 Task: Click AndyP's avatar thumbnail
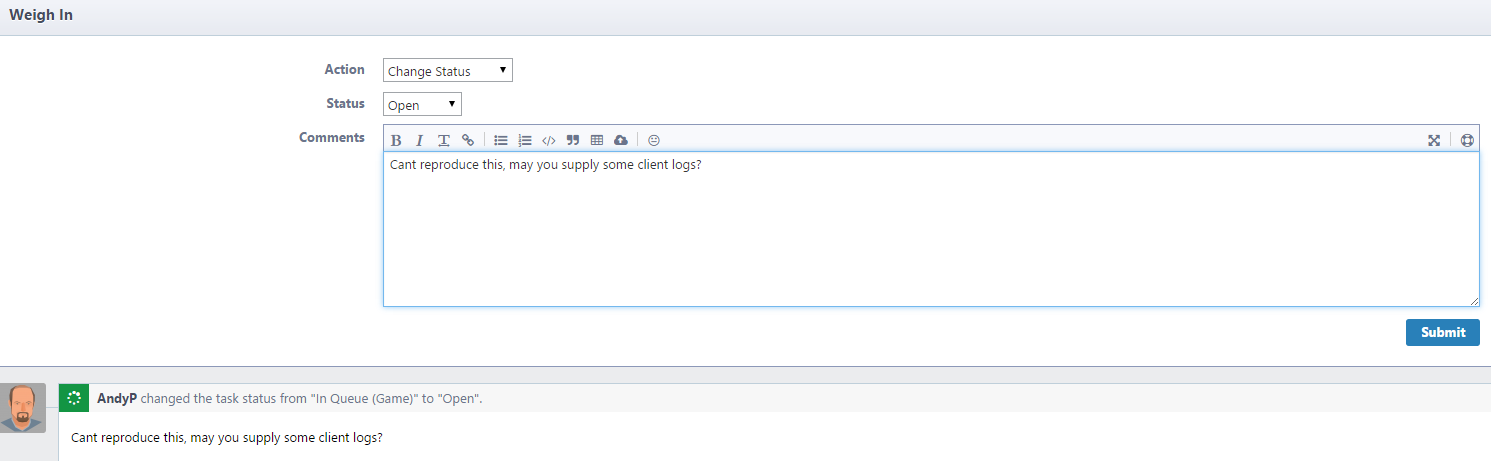point(23,408)
